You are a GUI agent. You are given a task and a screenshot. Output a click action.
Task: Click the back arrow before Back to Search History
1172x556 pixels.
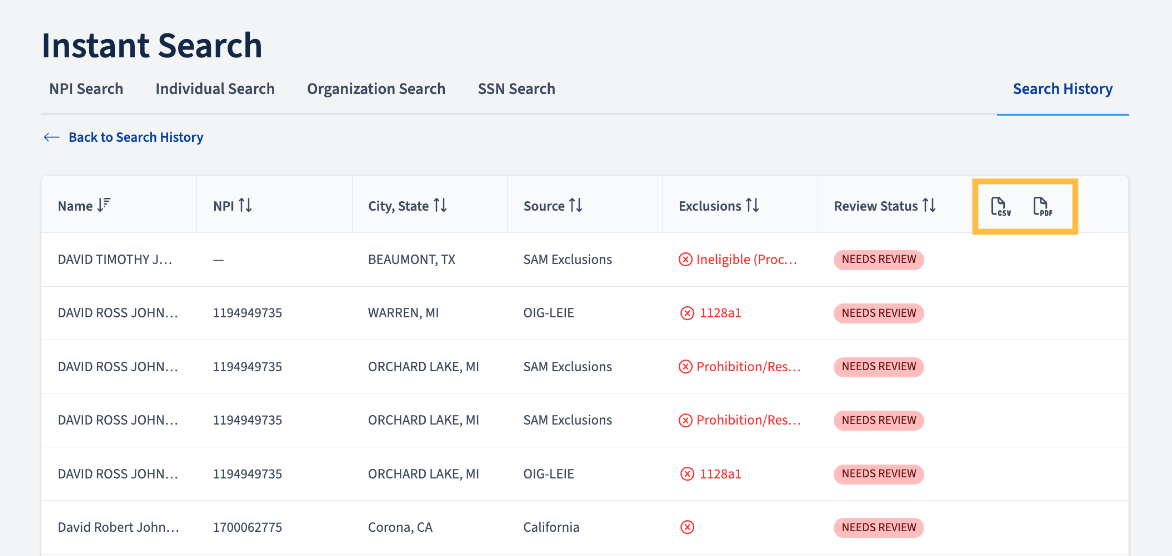click(x=51, y=138)
